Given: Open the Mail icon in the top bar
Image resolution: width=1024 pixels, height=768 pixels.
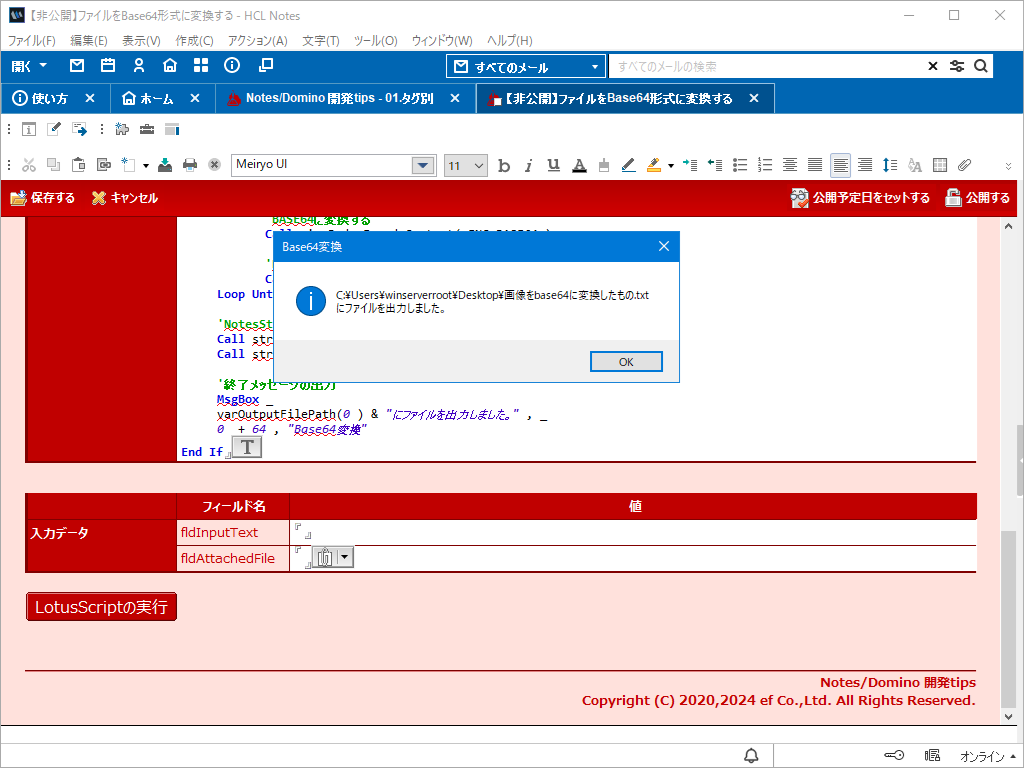Looking at the screenshot, I should point(77,66).
